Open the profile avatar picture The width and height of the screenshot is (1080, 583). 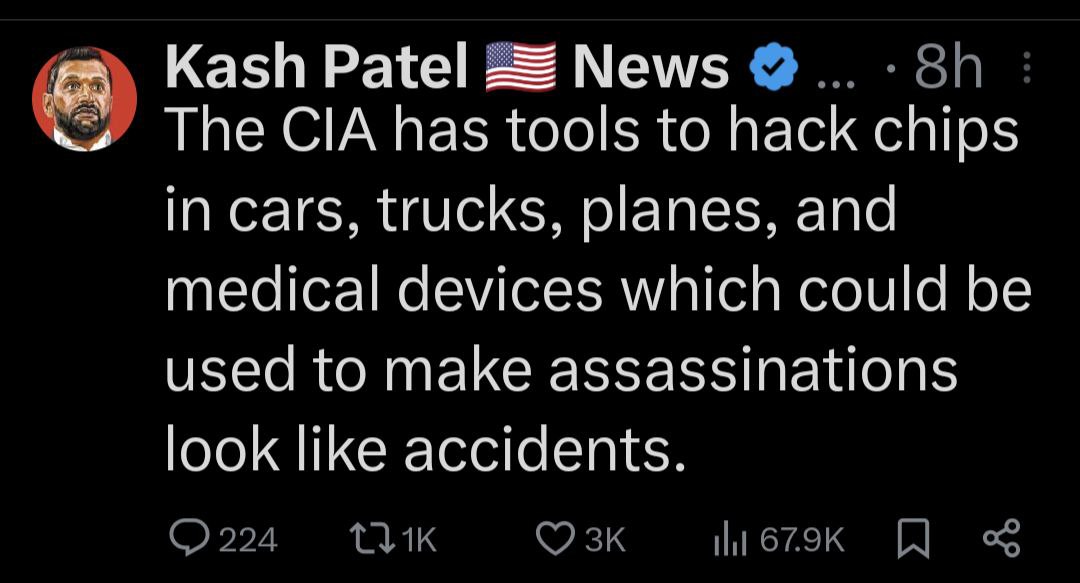point(84,100)
